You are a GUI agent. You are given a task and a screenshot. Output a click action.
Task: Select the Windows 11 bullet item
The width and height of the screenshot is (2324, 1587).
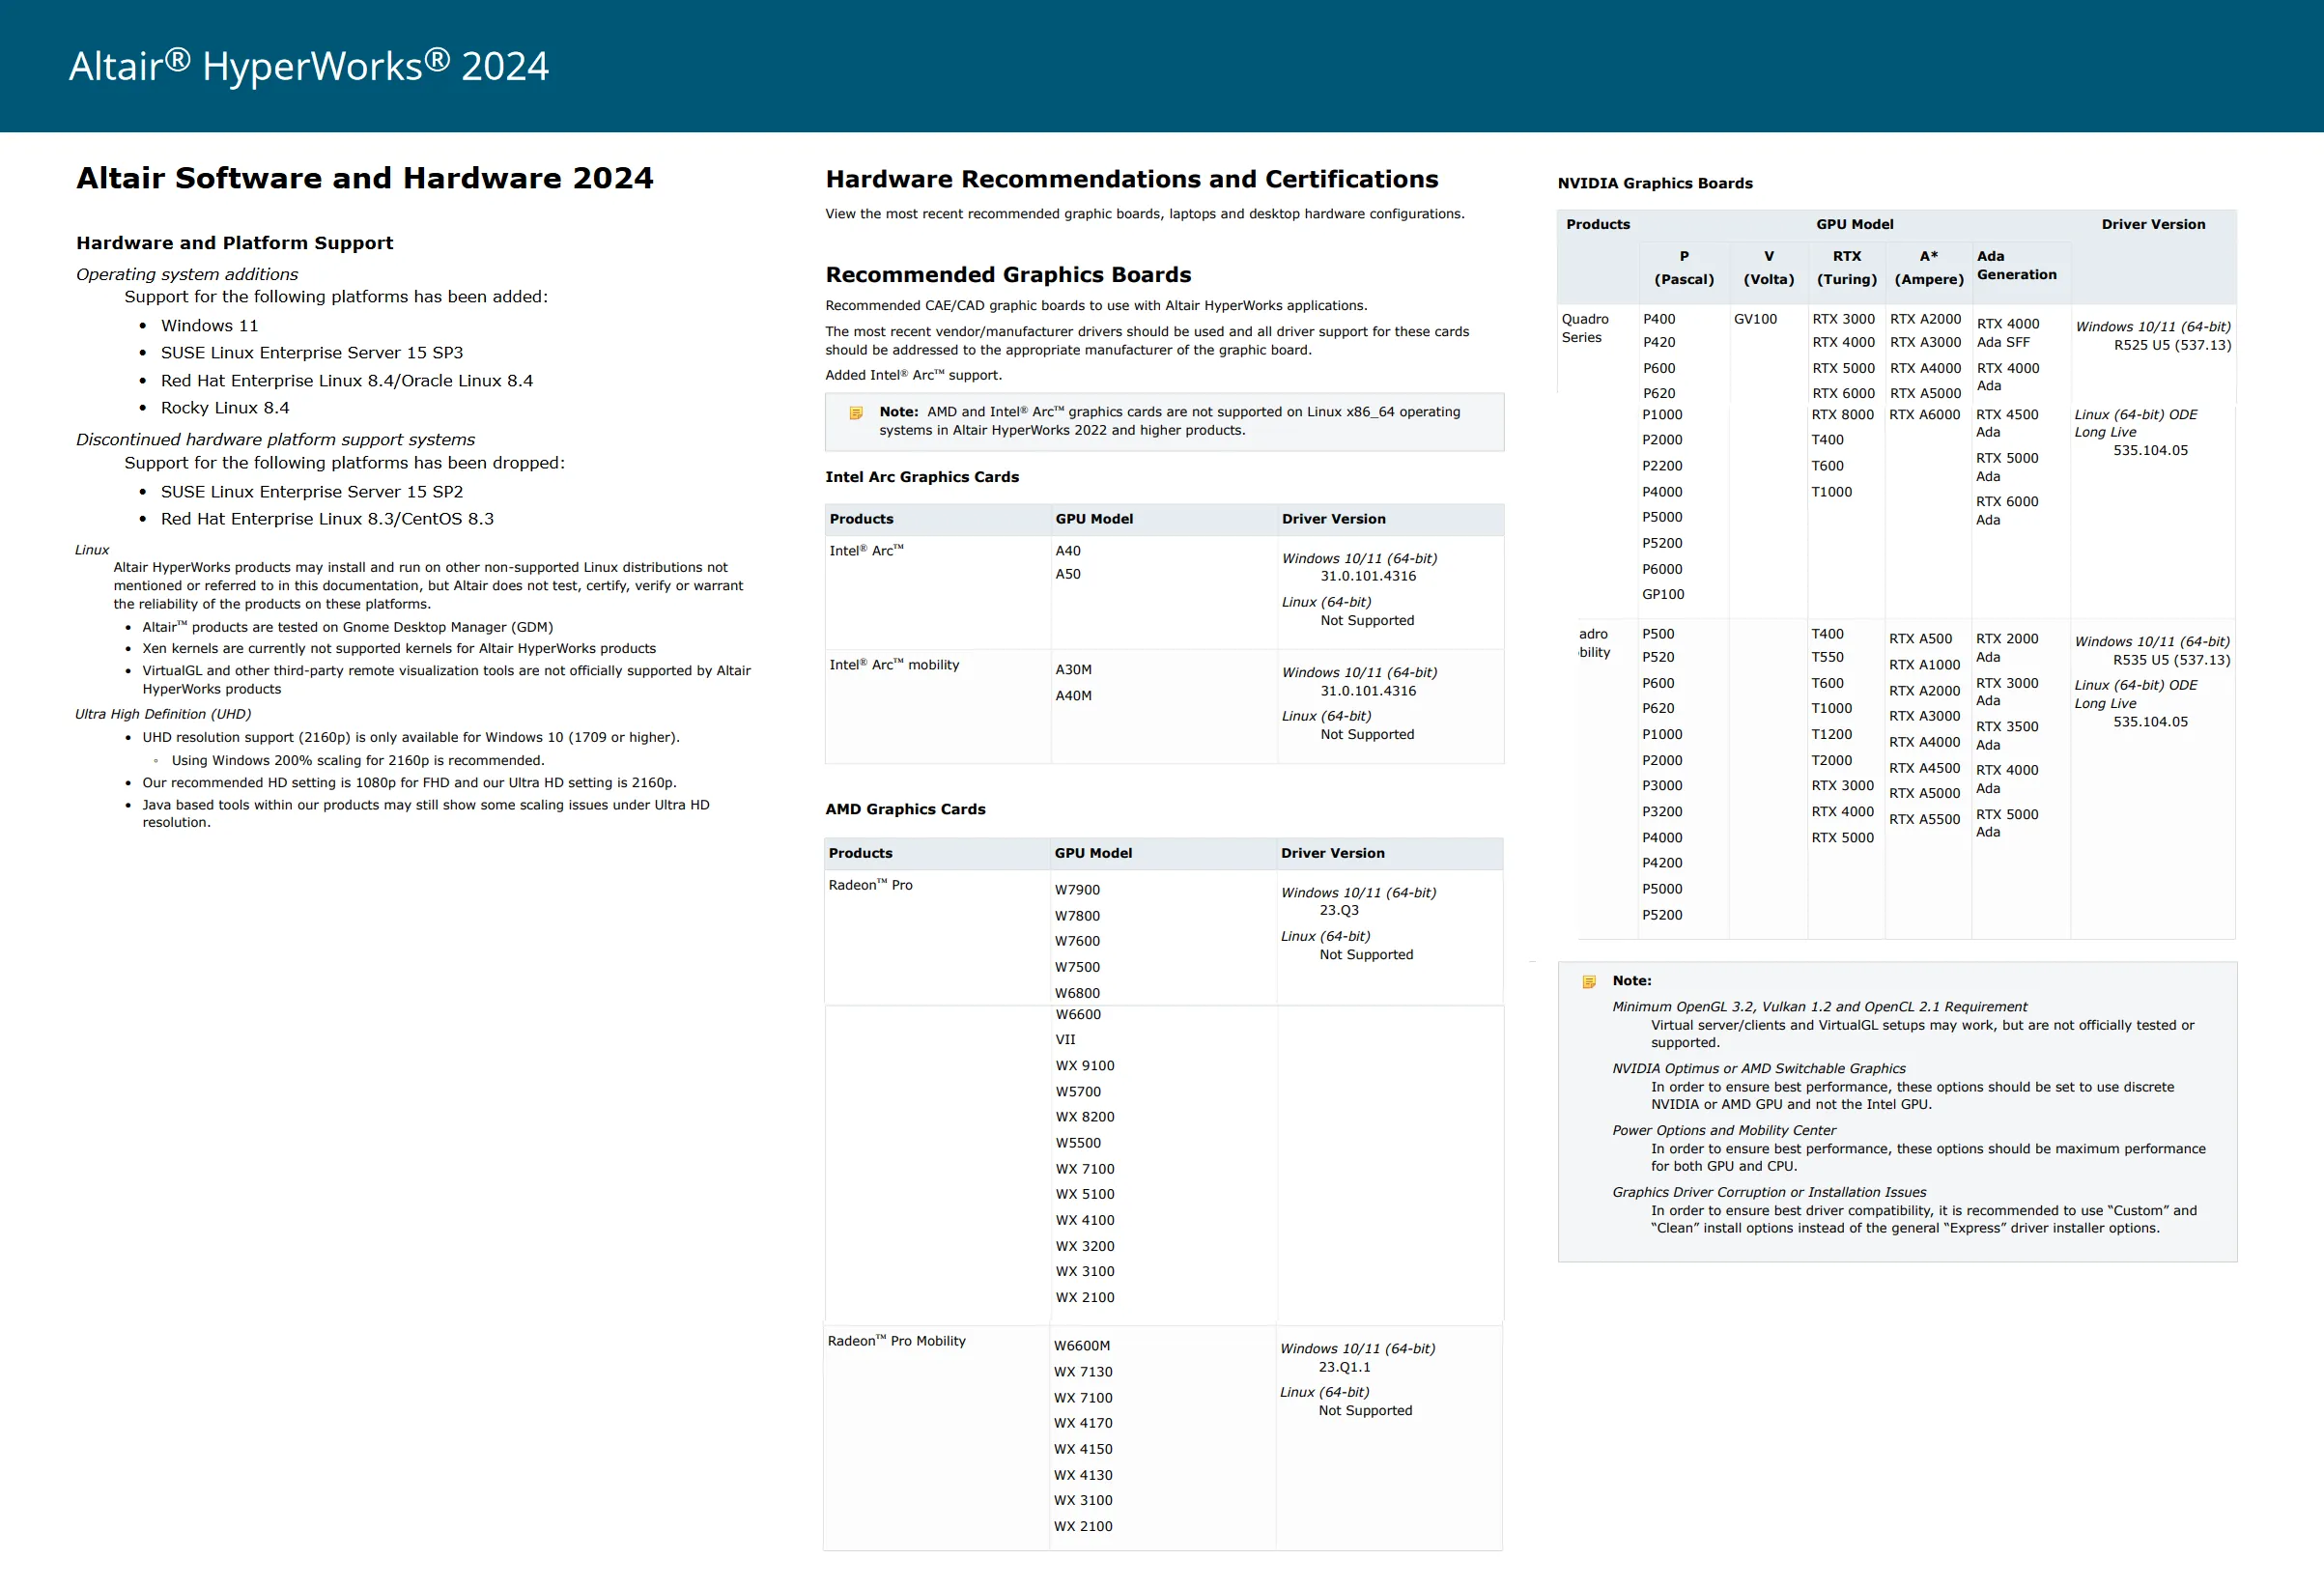coord(210,326)
